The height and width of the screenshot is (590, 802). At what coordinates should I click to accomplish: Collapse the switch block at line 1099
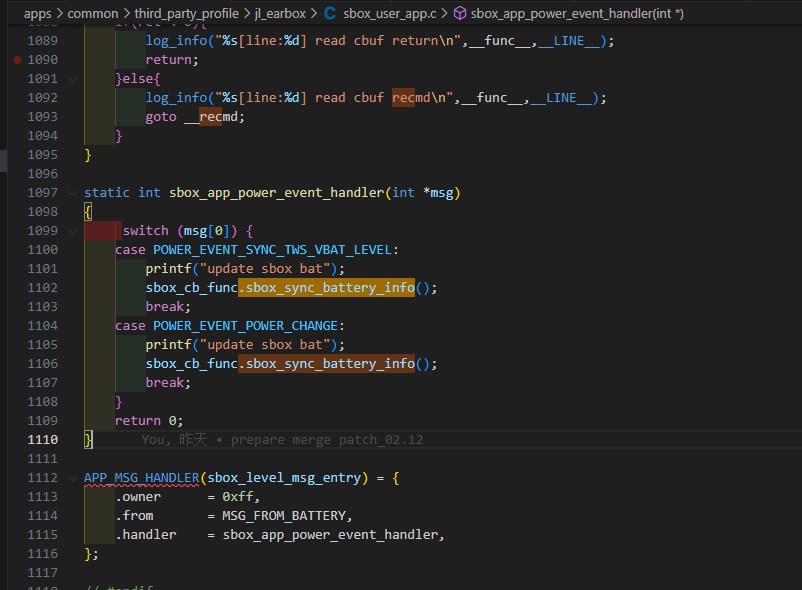tap(73, 231)
